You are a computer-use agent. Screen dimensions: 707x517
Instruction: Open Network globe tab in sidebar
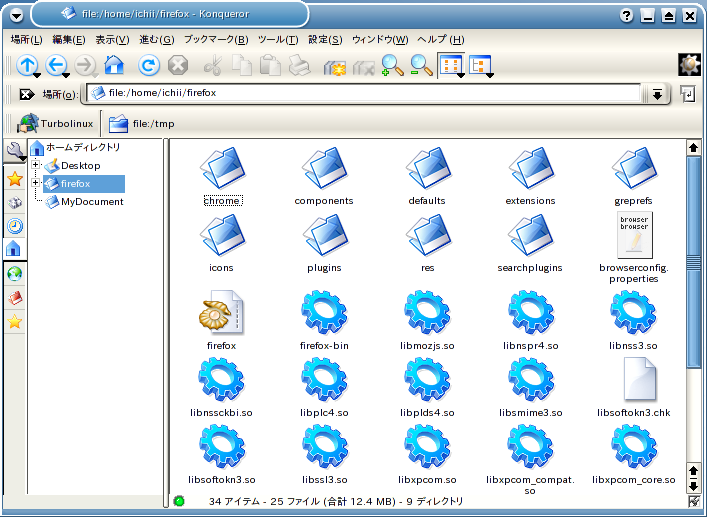[15, 274]
